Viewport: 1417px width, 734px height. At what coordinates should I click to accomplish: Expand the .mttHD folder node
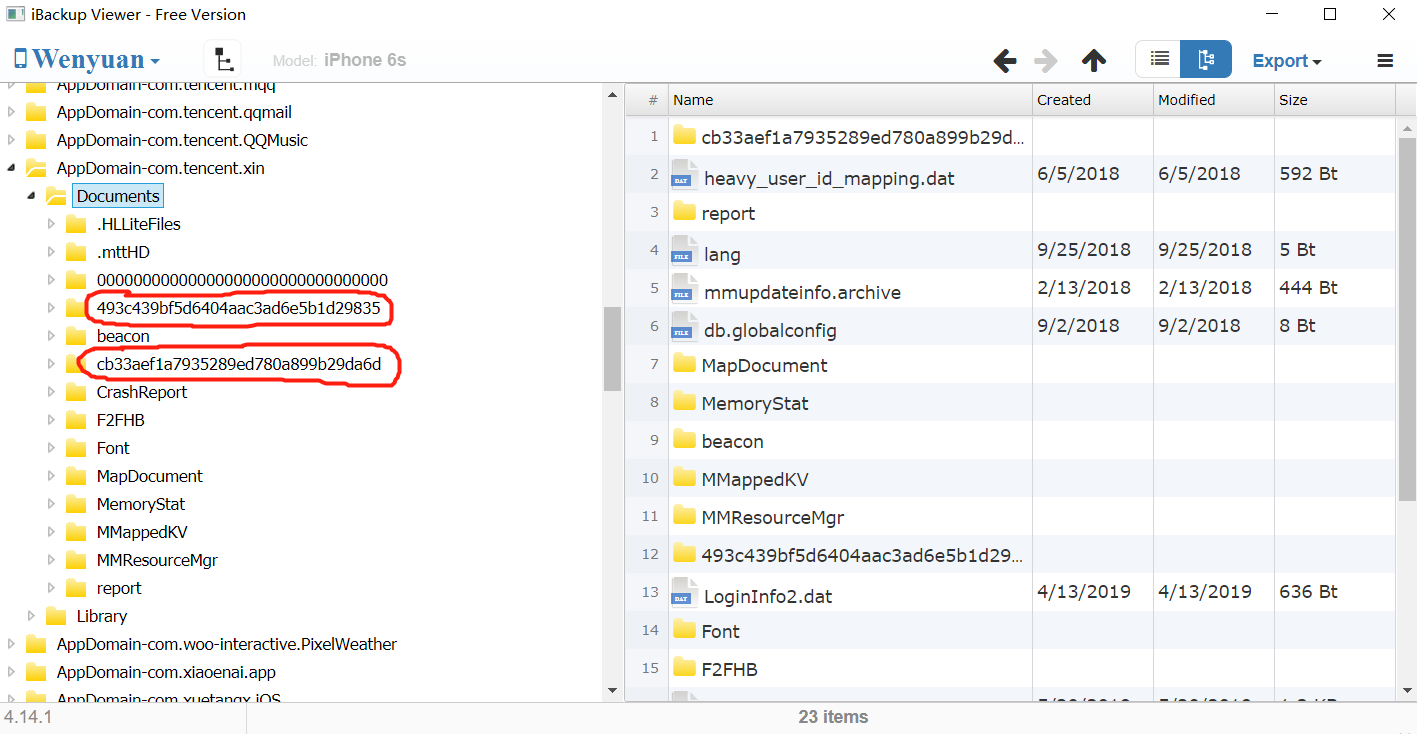[52, 252]
